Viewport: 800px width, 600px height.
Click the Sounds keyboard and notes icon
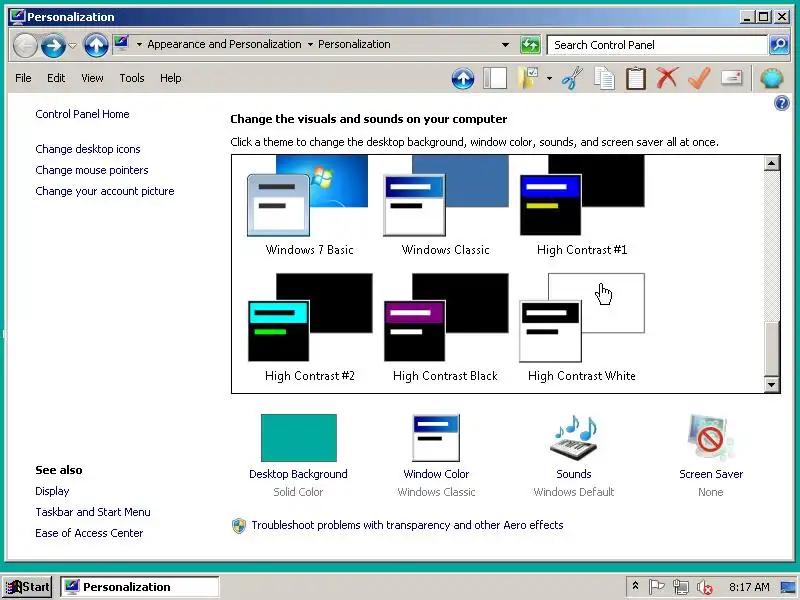point(574,438)
